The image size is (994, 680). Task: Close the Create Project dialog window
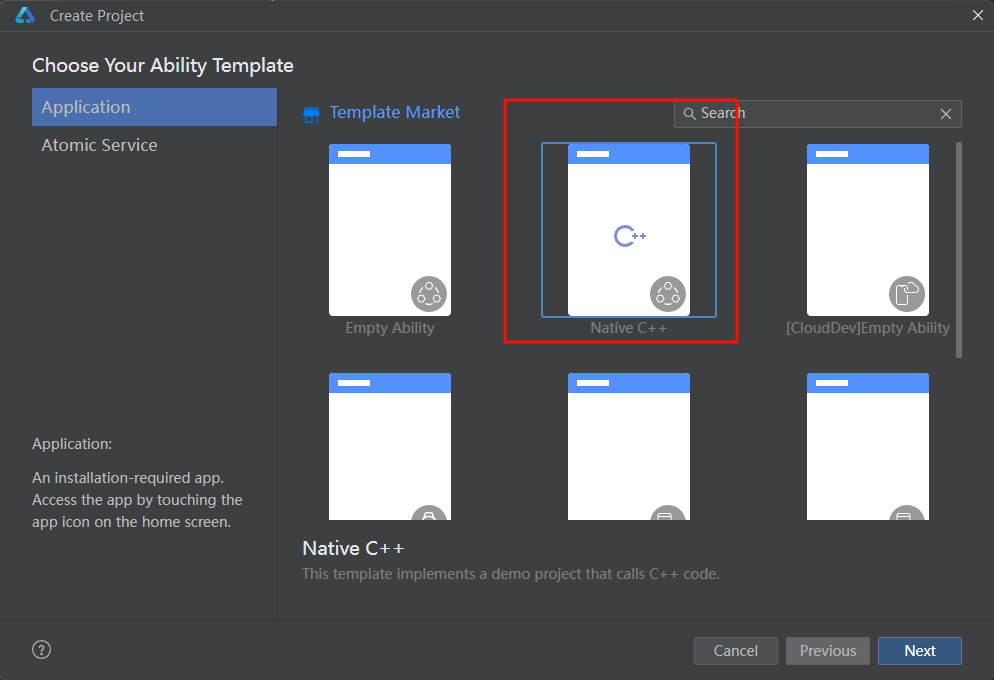click(x=978, y=15)
